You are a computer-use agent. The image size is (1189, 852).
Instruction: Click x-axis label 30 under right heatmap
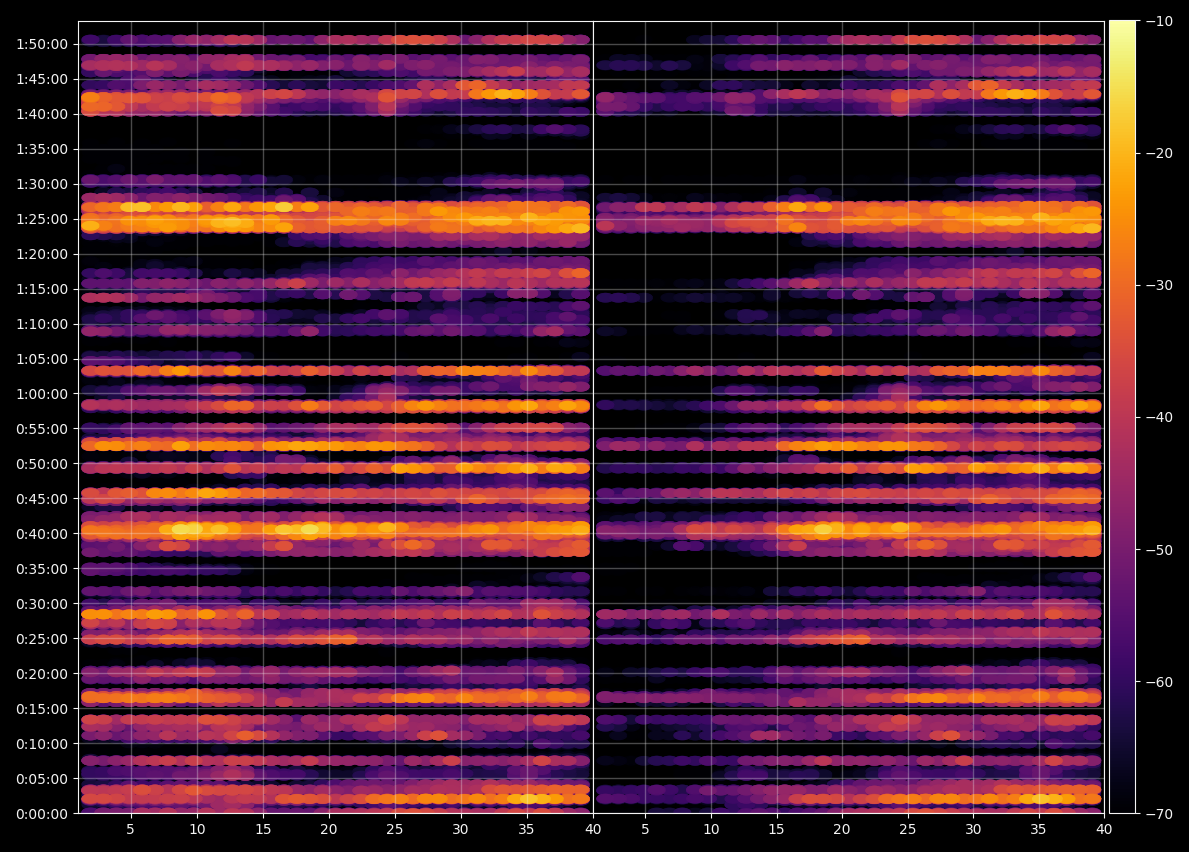click(973, 829)
